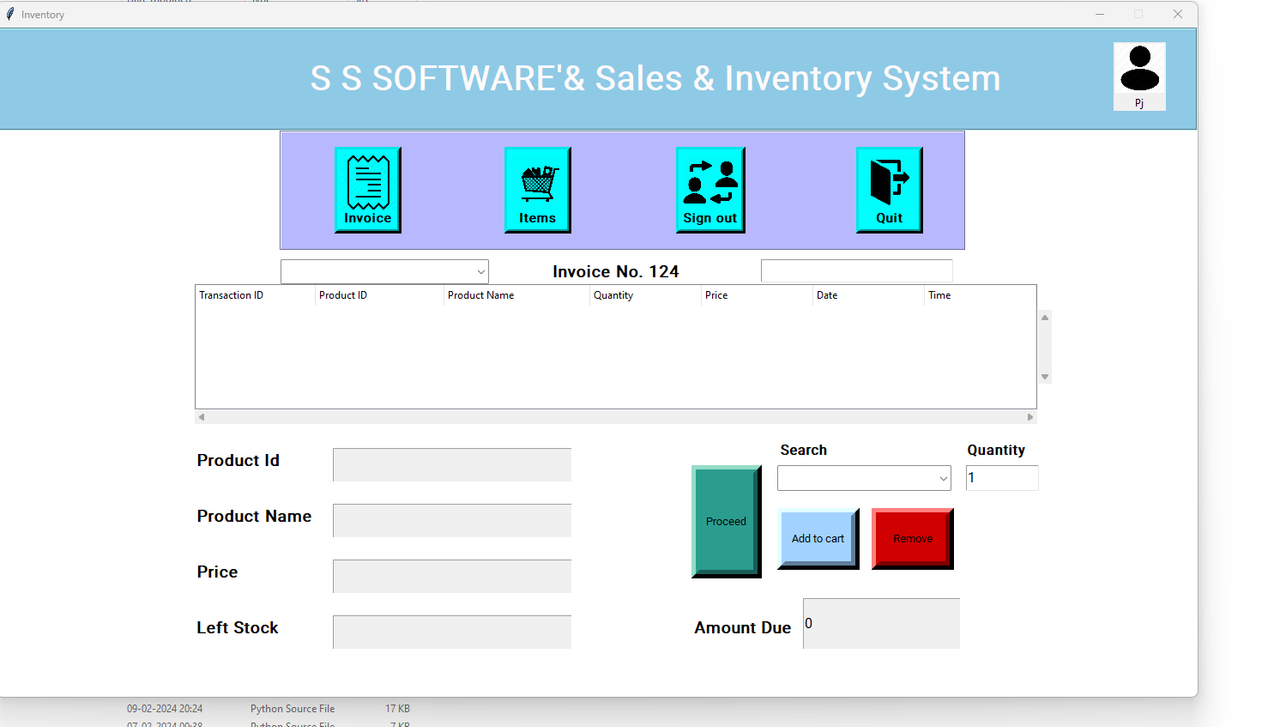1280x727 pixels.
Task: Click the horizontal scrollbar right arrow
Action: (1030, 417)
